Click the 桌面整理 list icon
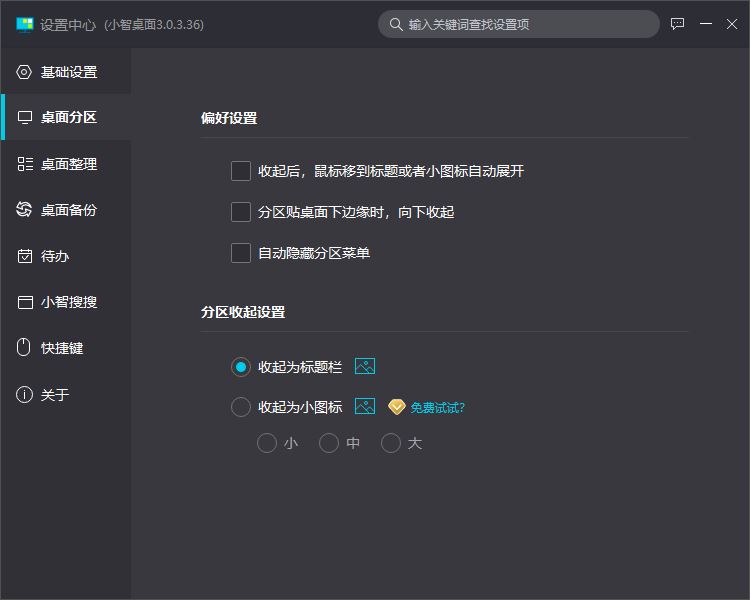This screenshot has height=600, width=750. 25,164
